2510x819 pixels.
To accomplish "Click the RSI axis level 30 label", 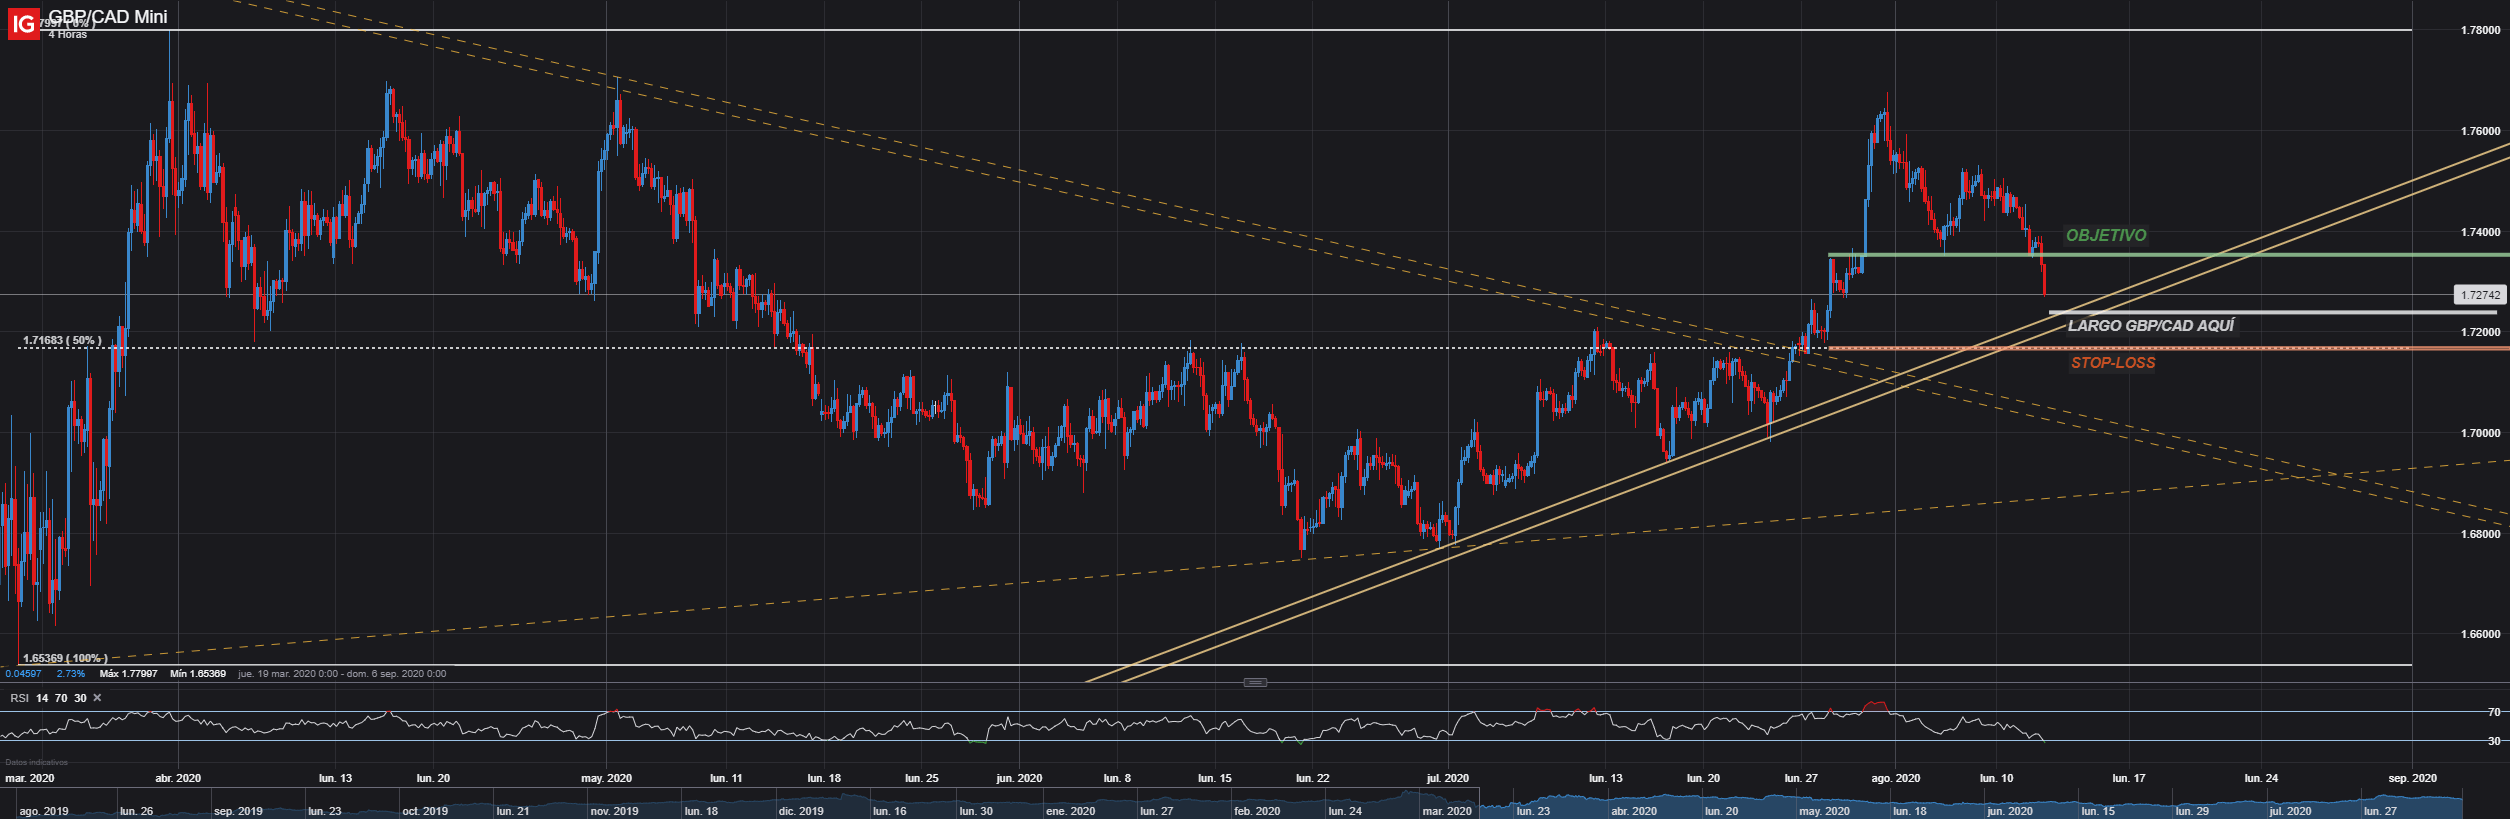I will [2494, 741].
